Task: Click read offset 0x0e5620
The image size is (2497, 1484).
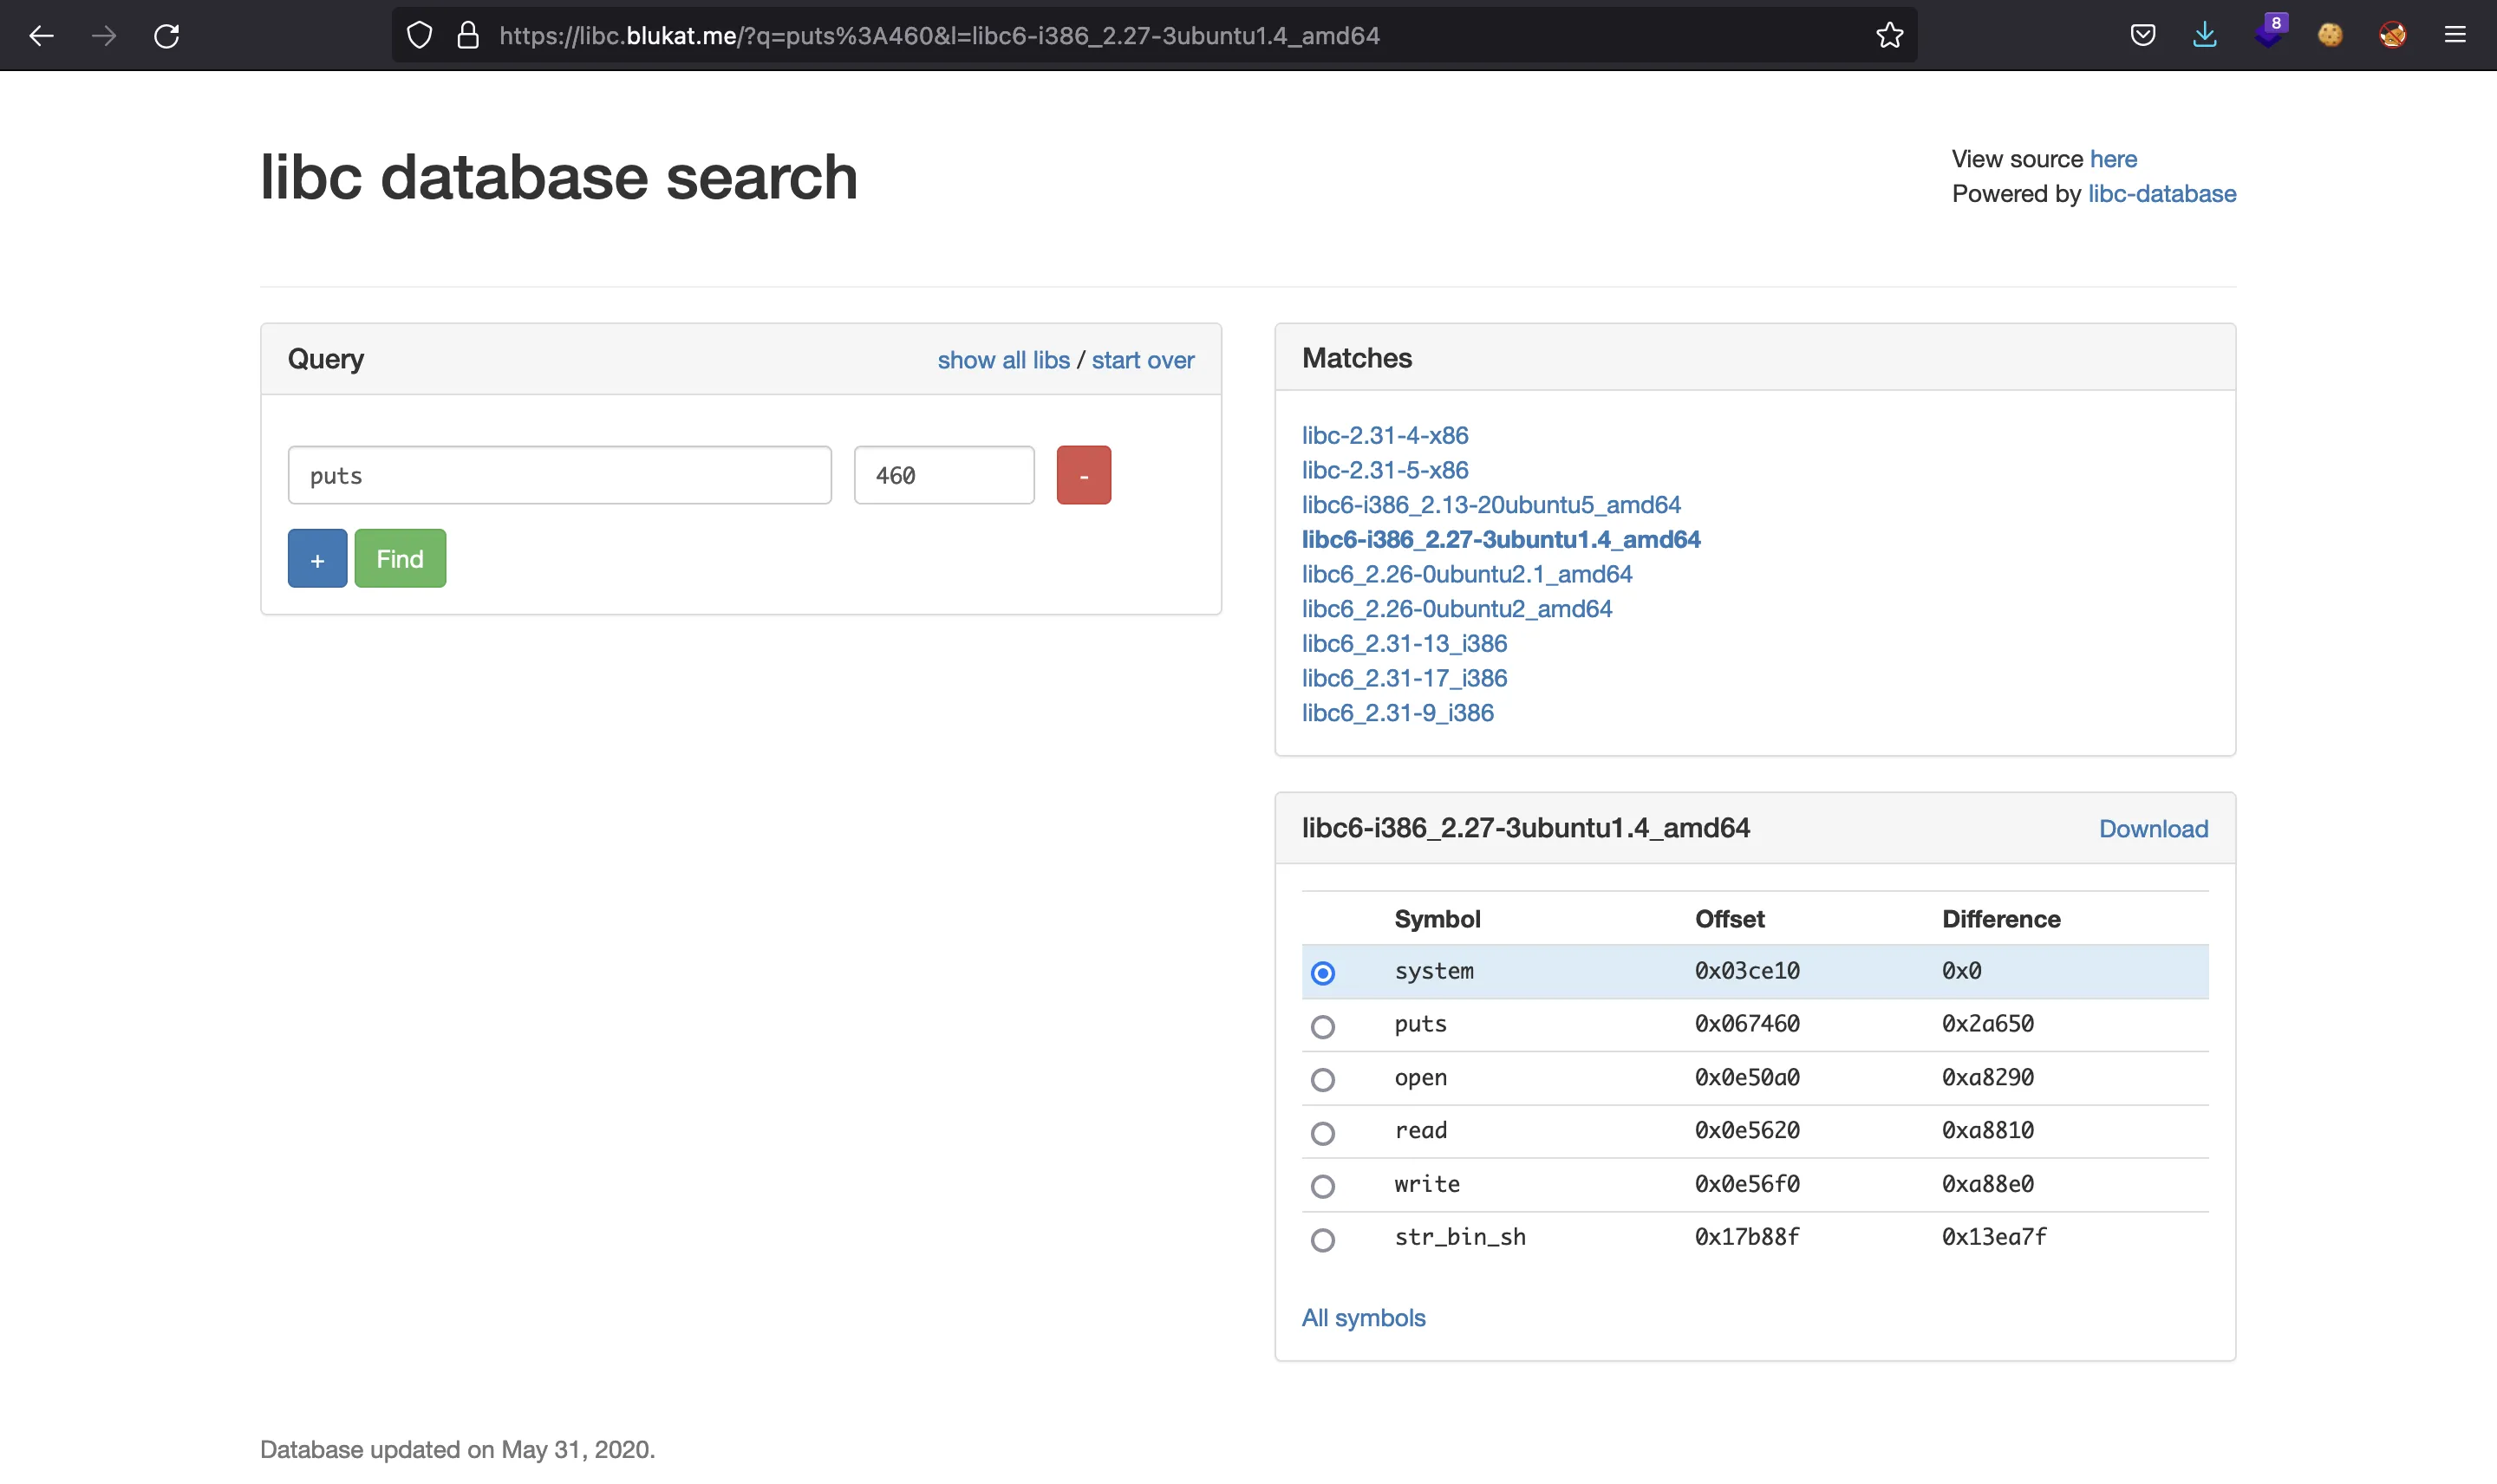Action: coord(1747,1131)
